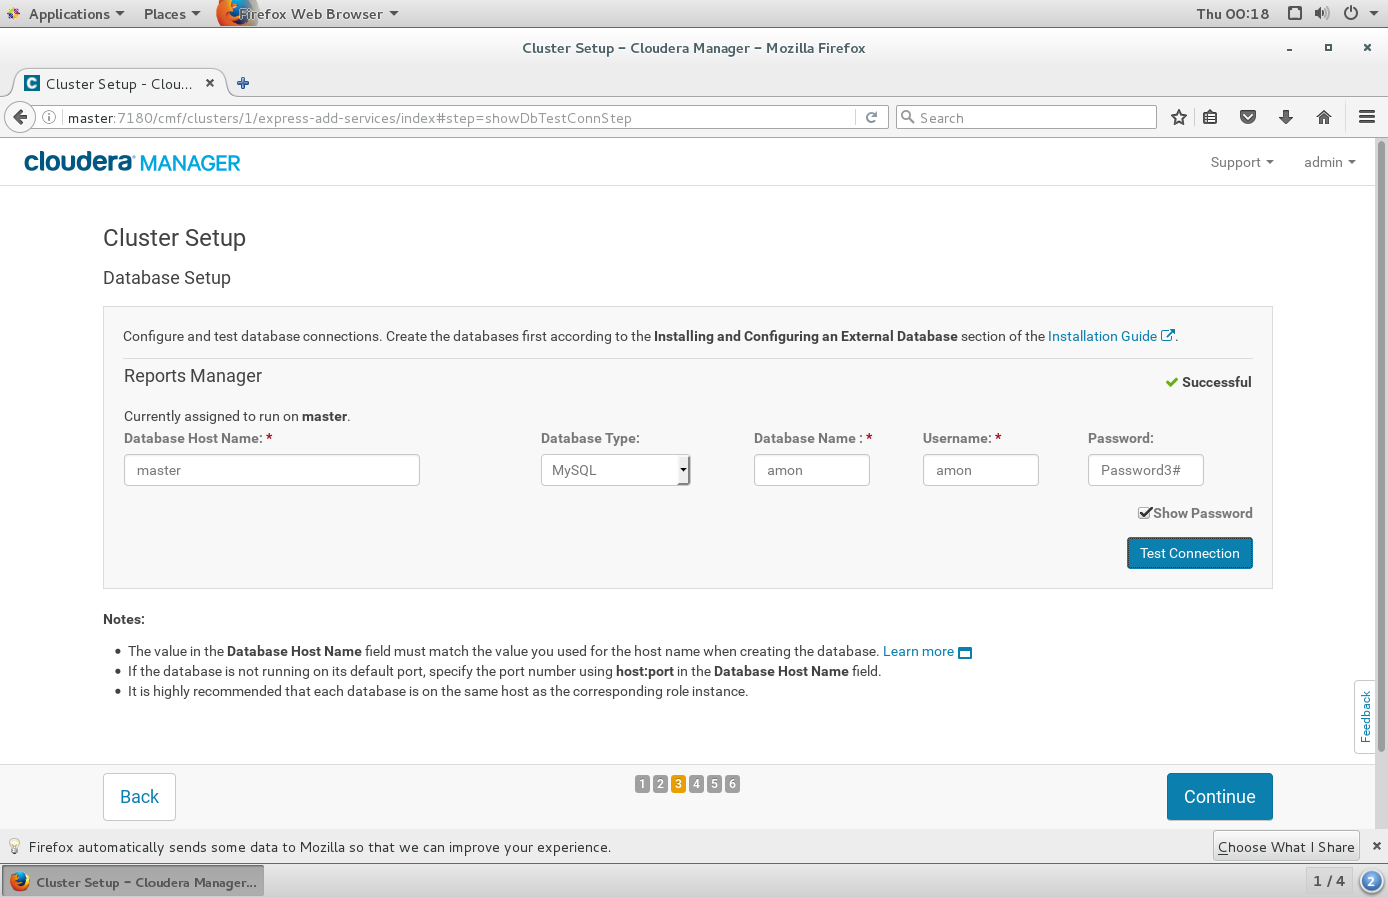The height and width of the screenshot is (897, 1388).
Task: Click the Continue button
Action: (x=1219, y=797)
